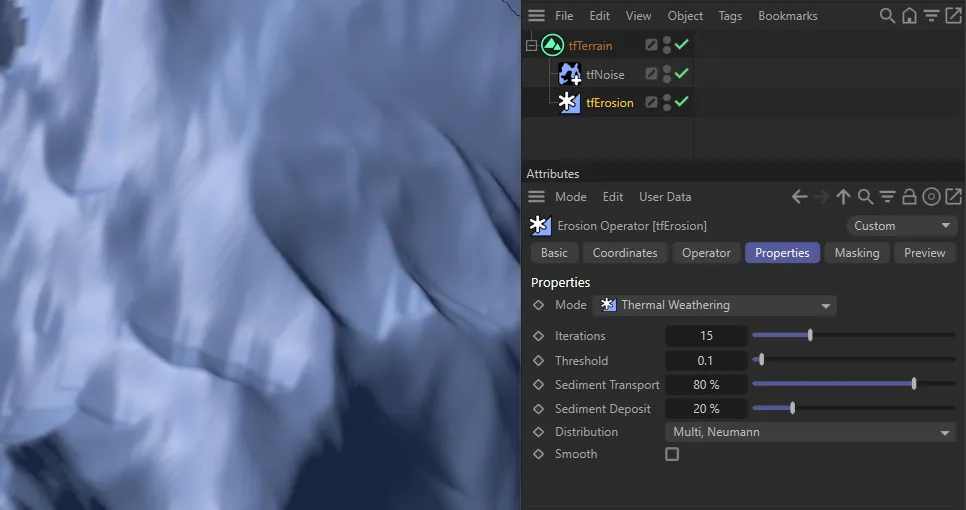Image resolution: width=966 pixels, height=510 pixels.
Task: Click the layer tag icon on tfTerrain row
Action: coord(651,45)
